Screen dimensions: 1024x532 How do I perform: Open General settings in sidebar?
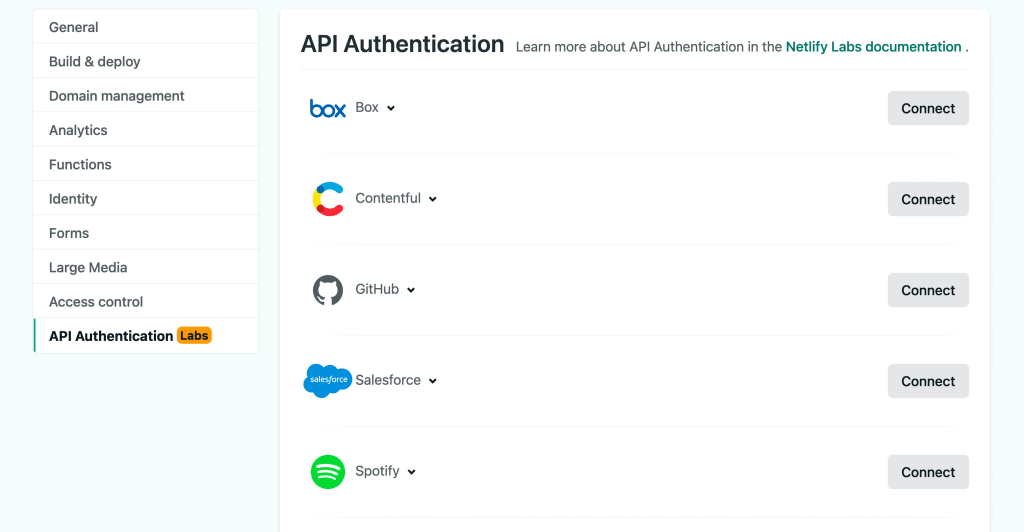pyautogui.click(x=146, y=27)
